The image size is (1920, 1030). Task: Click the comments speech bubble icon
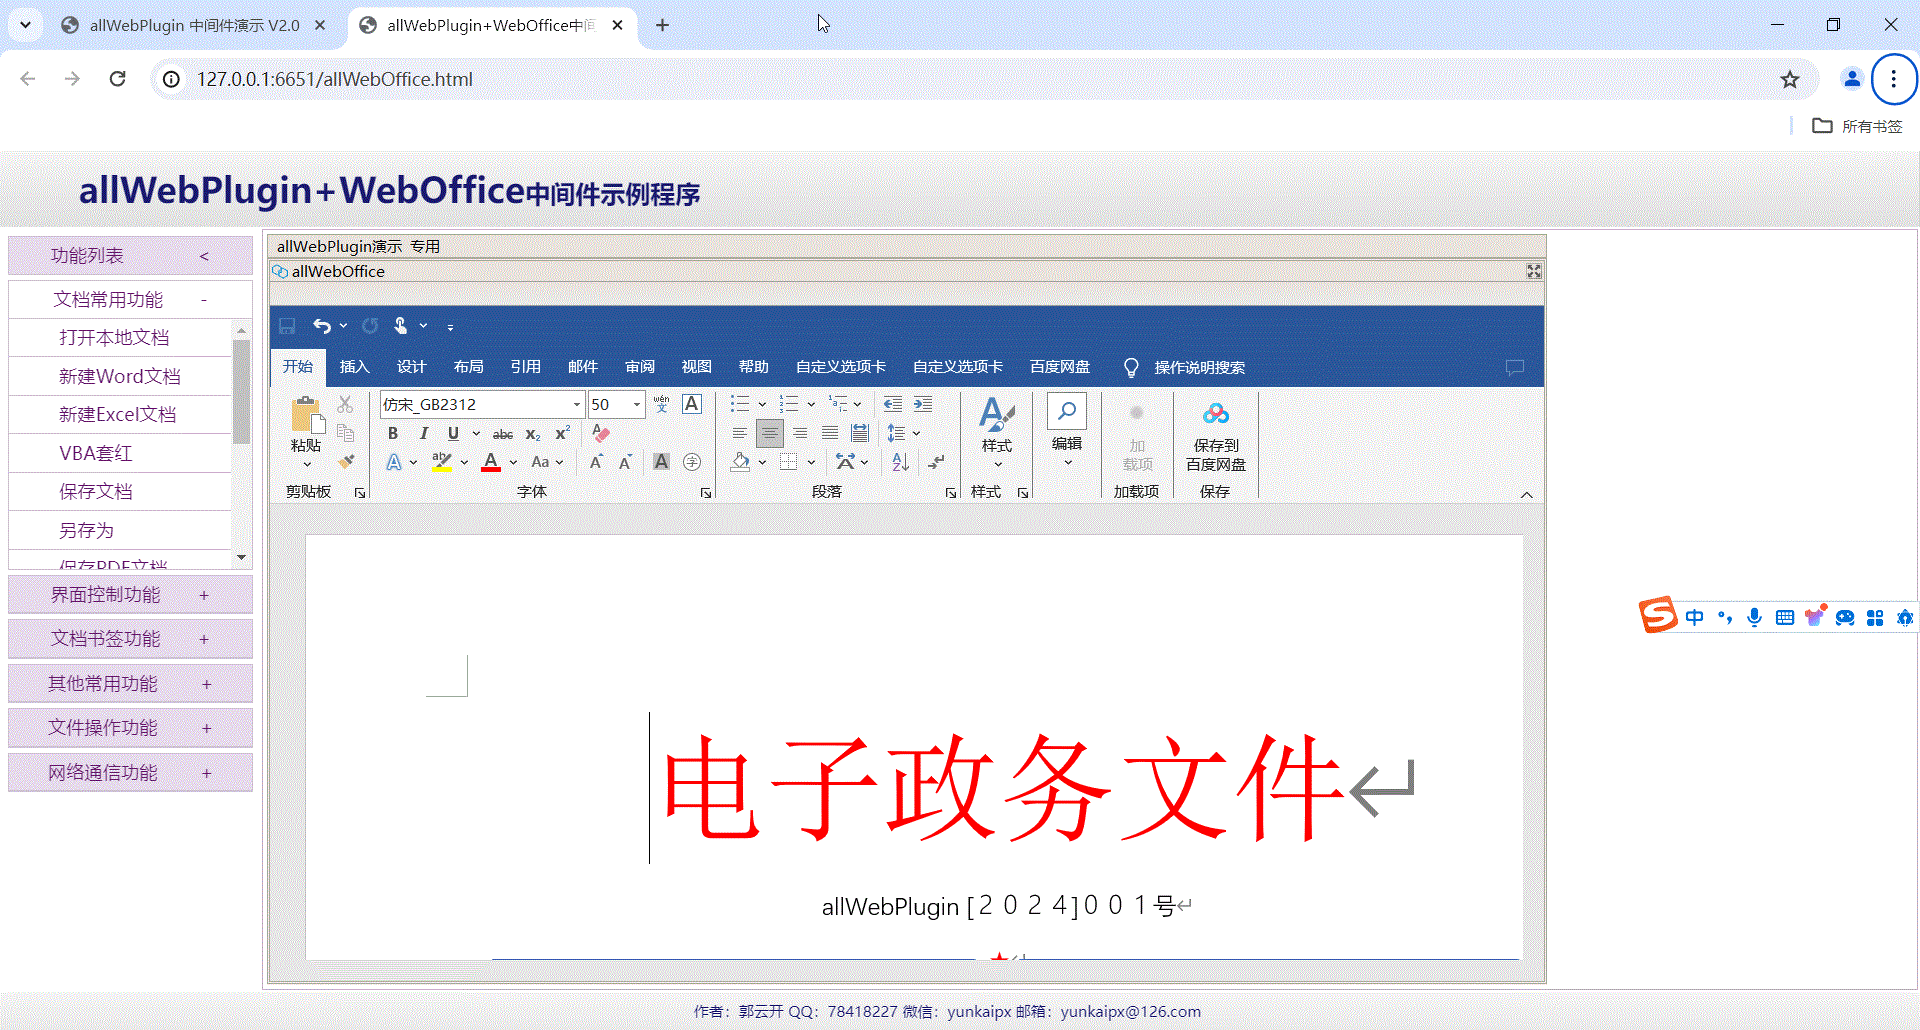[x=1515, y=368]
